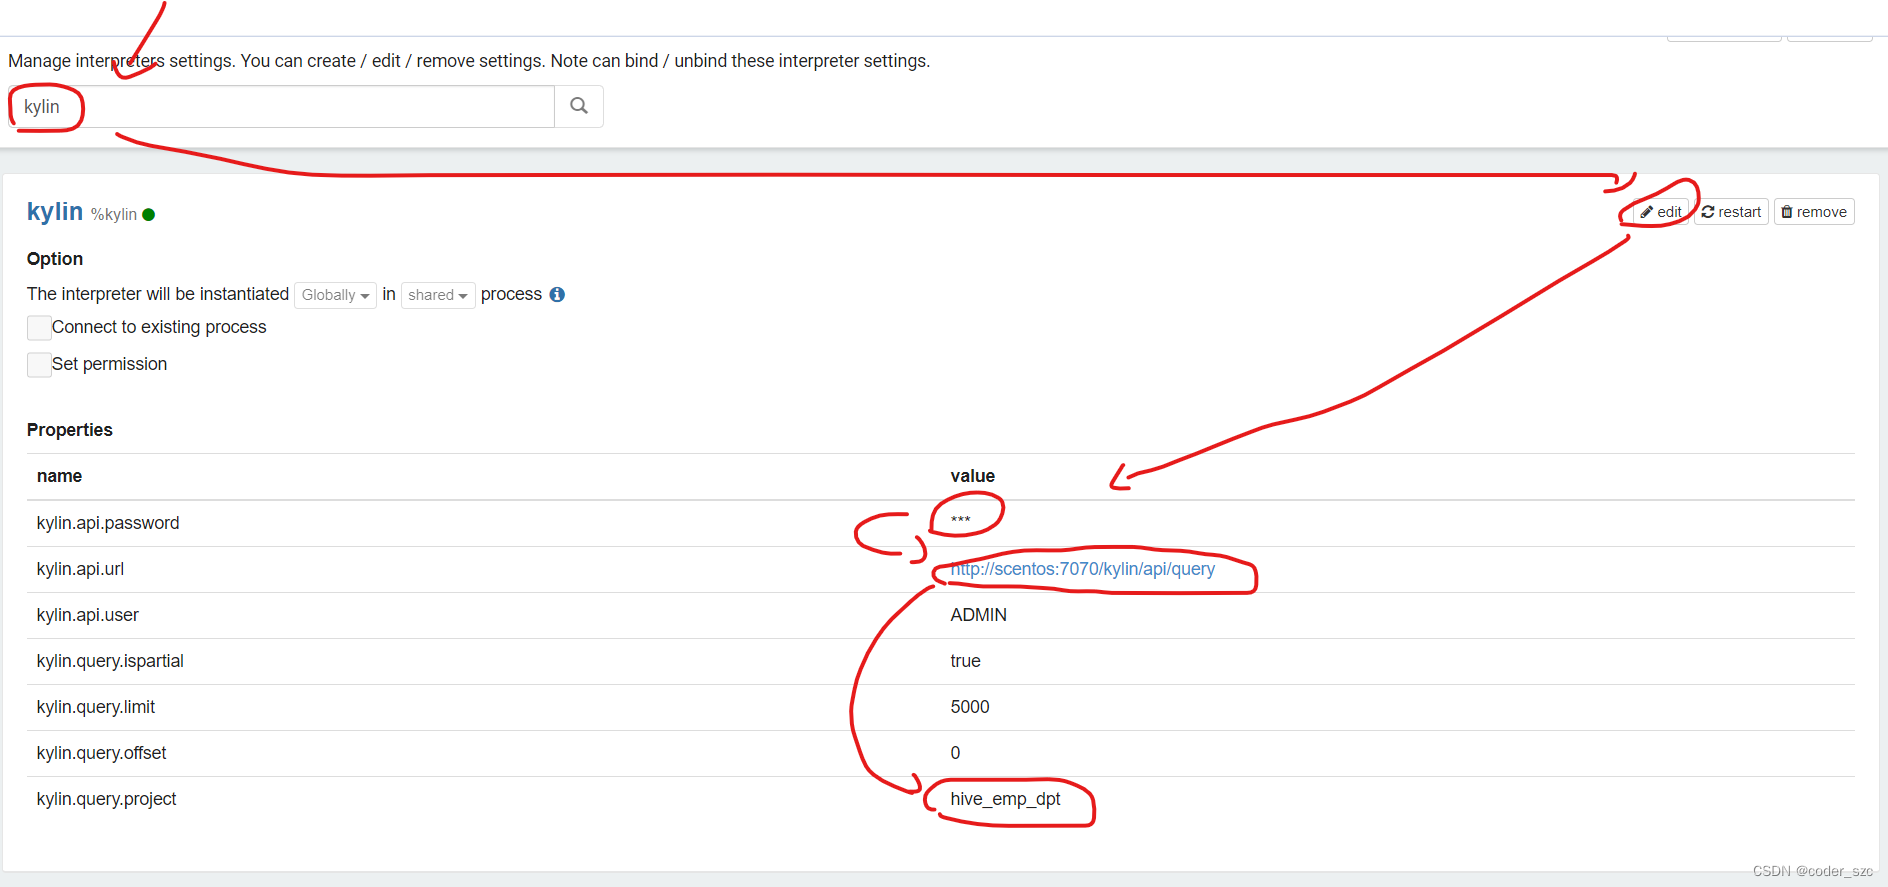
Task: Enable Connect to existing process checkbox
Action: click(39, 328)
